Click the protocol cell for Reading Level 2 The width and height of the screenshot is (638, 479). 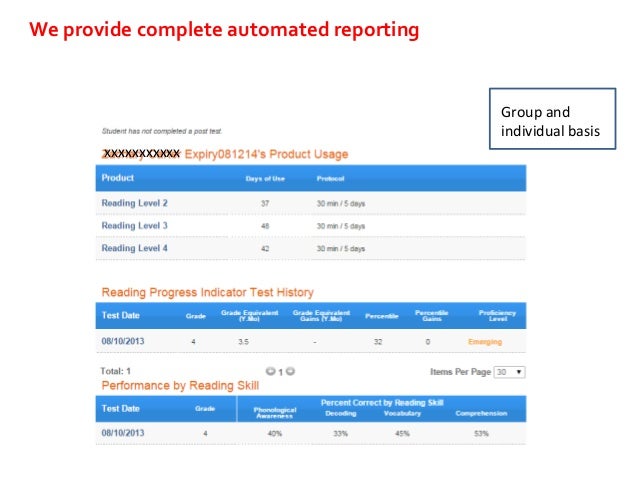coord(341,203)
